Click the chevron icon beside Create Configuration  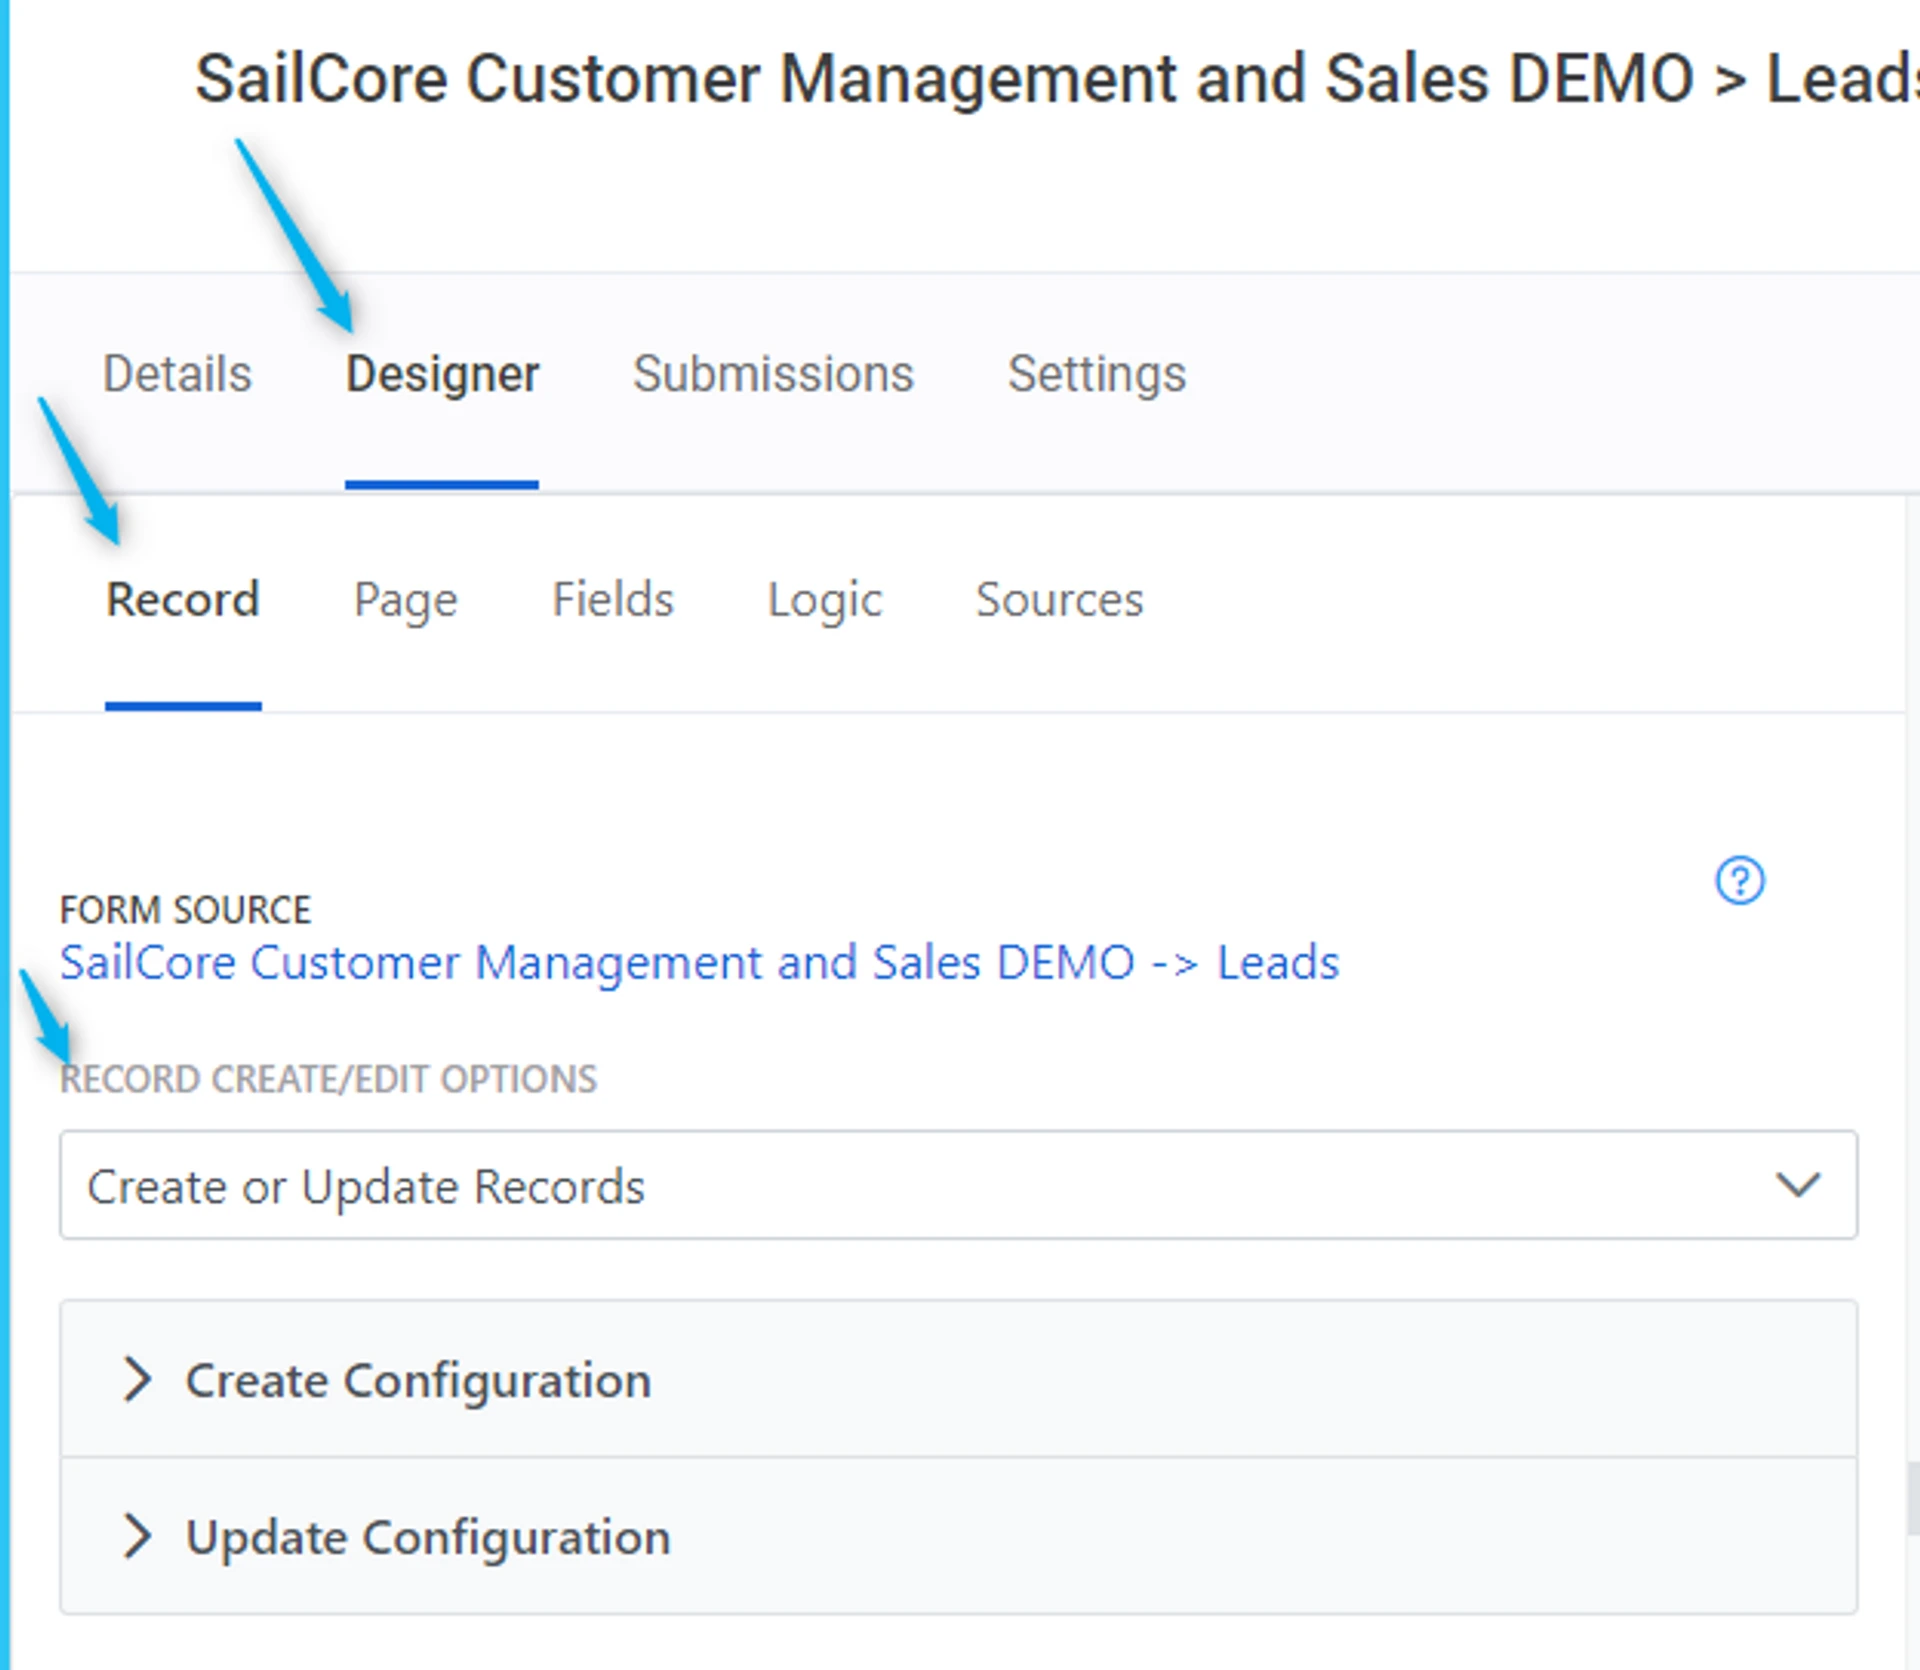137,1379
